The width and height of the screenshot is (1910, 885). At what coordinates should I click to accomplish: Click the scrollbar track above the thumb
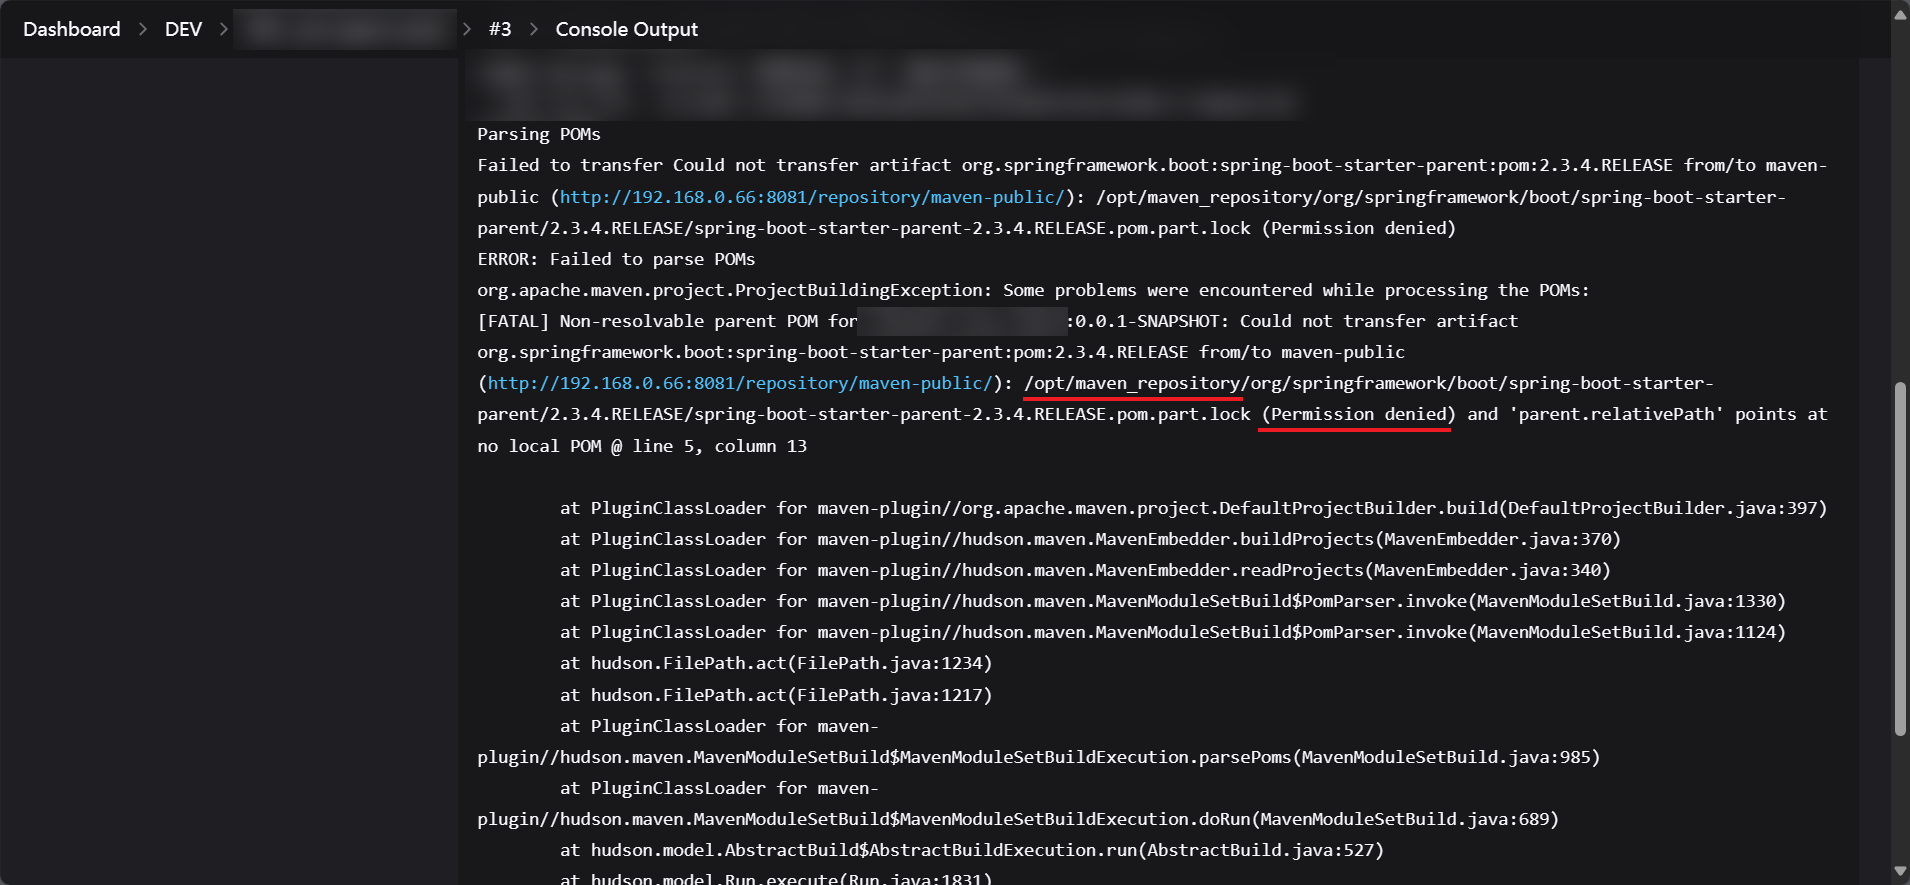1900,200
